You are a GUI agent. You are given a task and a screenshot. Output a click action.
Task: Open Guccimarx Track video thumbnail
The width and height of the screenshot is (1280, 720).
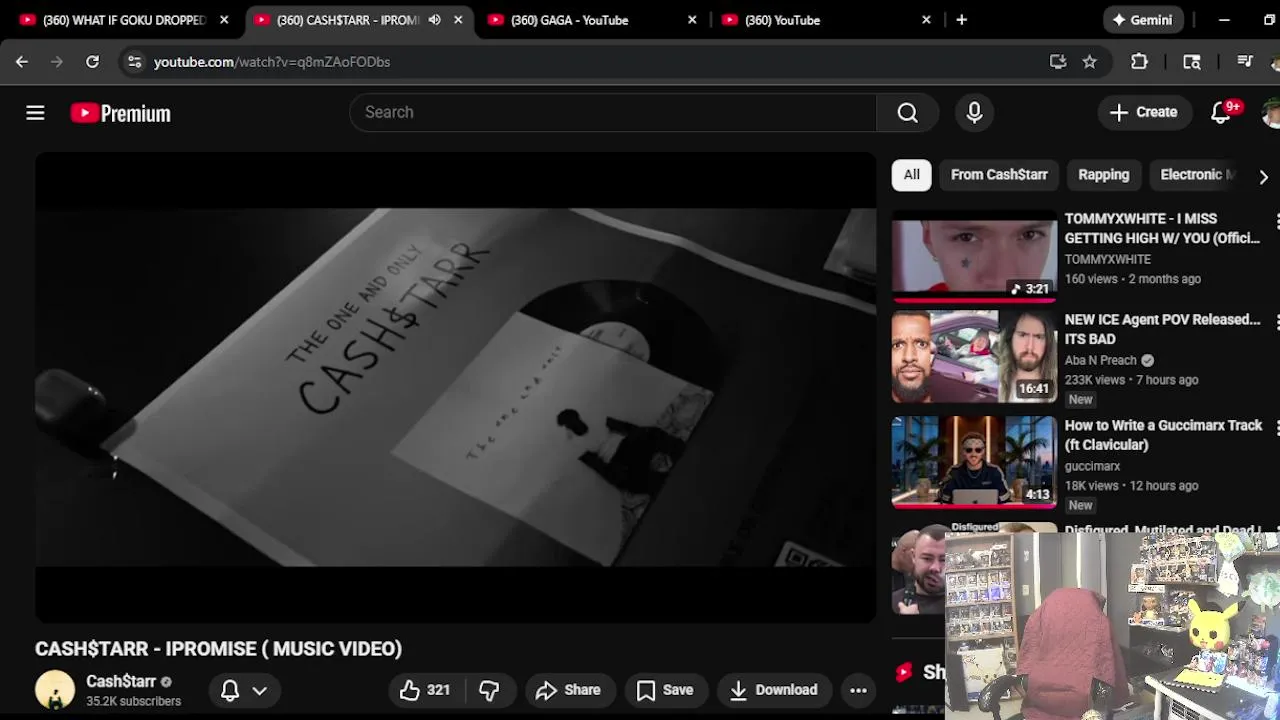click(x=974, y=463)
